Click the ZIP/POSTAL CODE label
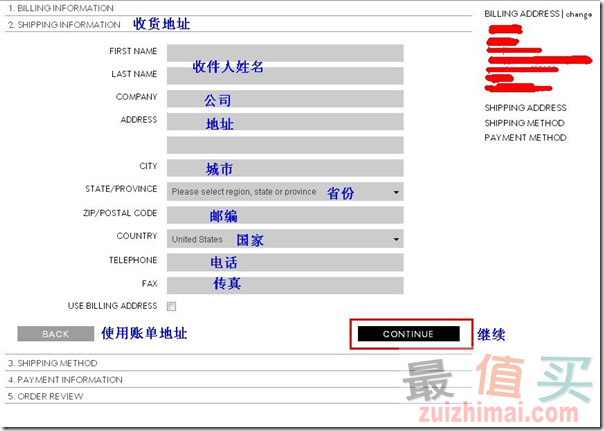The height and width of the screenshot is (431, 604). click(x=120, y=213)
